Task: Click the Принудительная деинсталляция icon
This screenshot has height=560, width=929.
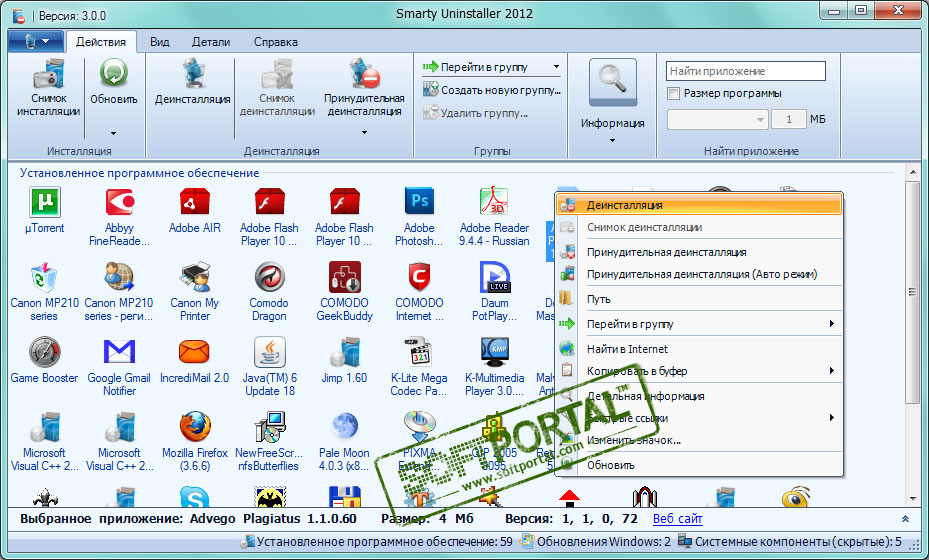Action: point(364,73)
